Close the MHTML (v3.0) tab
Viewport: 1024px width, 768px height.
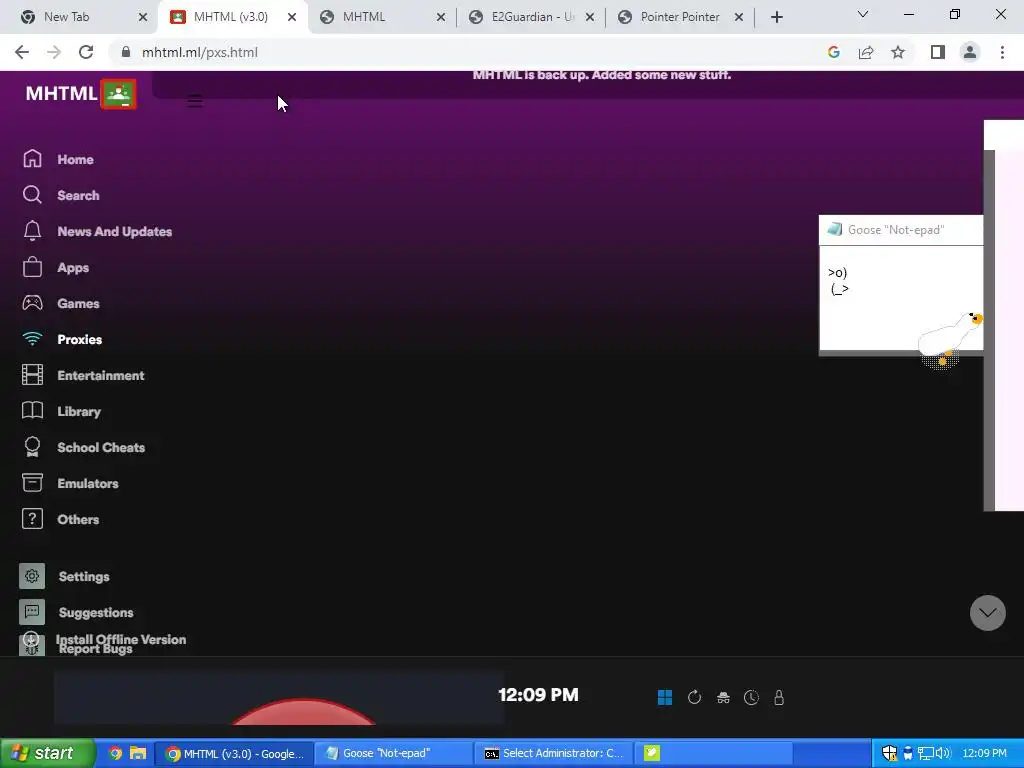click(x=292, y=17)
